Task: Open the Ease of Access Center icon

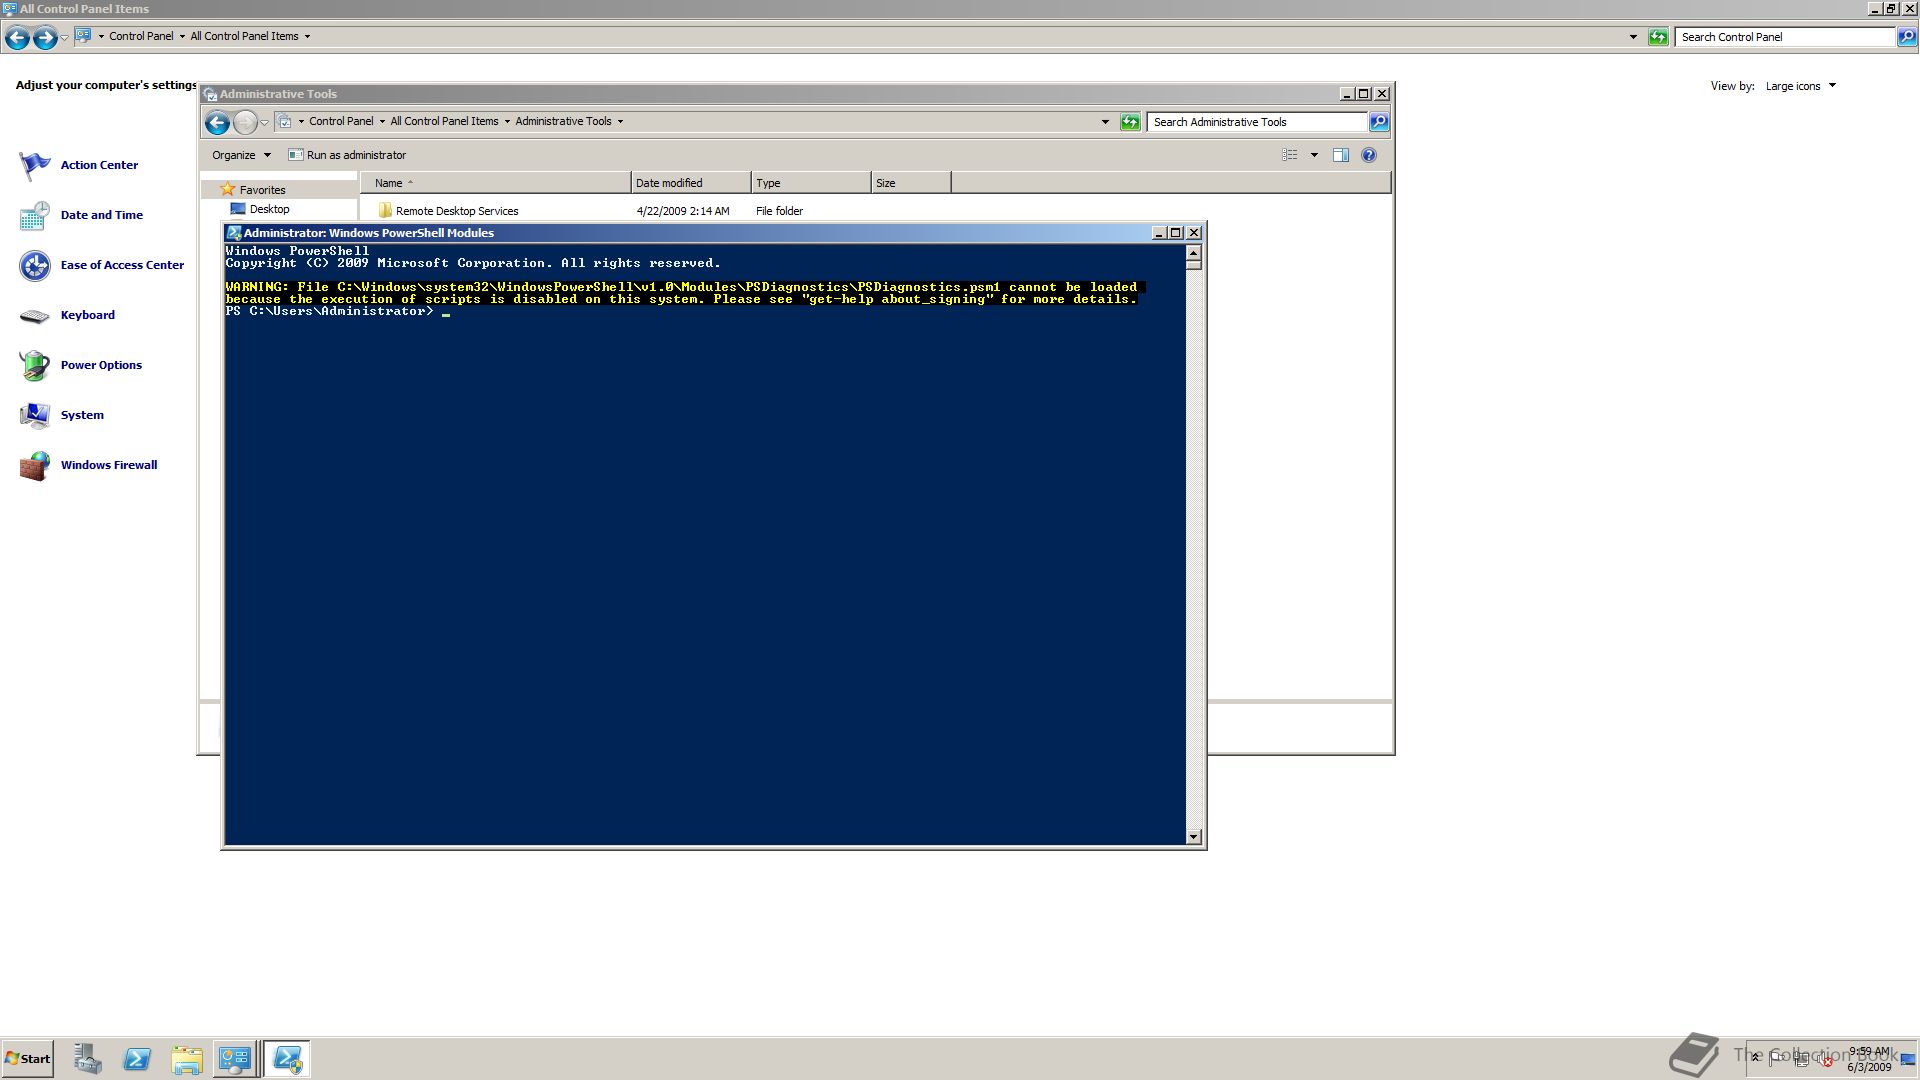Action: (35, 265)
